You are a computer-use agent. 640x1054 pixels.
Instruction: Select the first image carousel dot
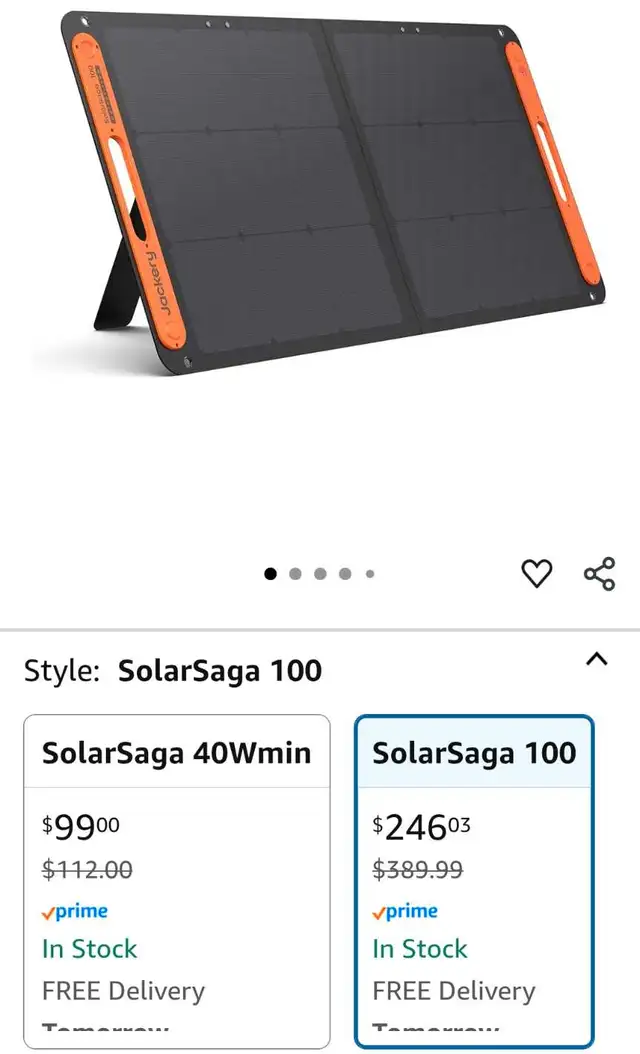coord(270,573)
